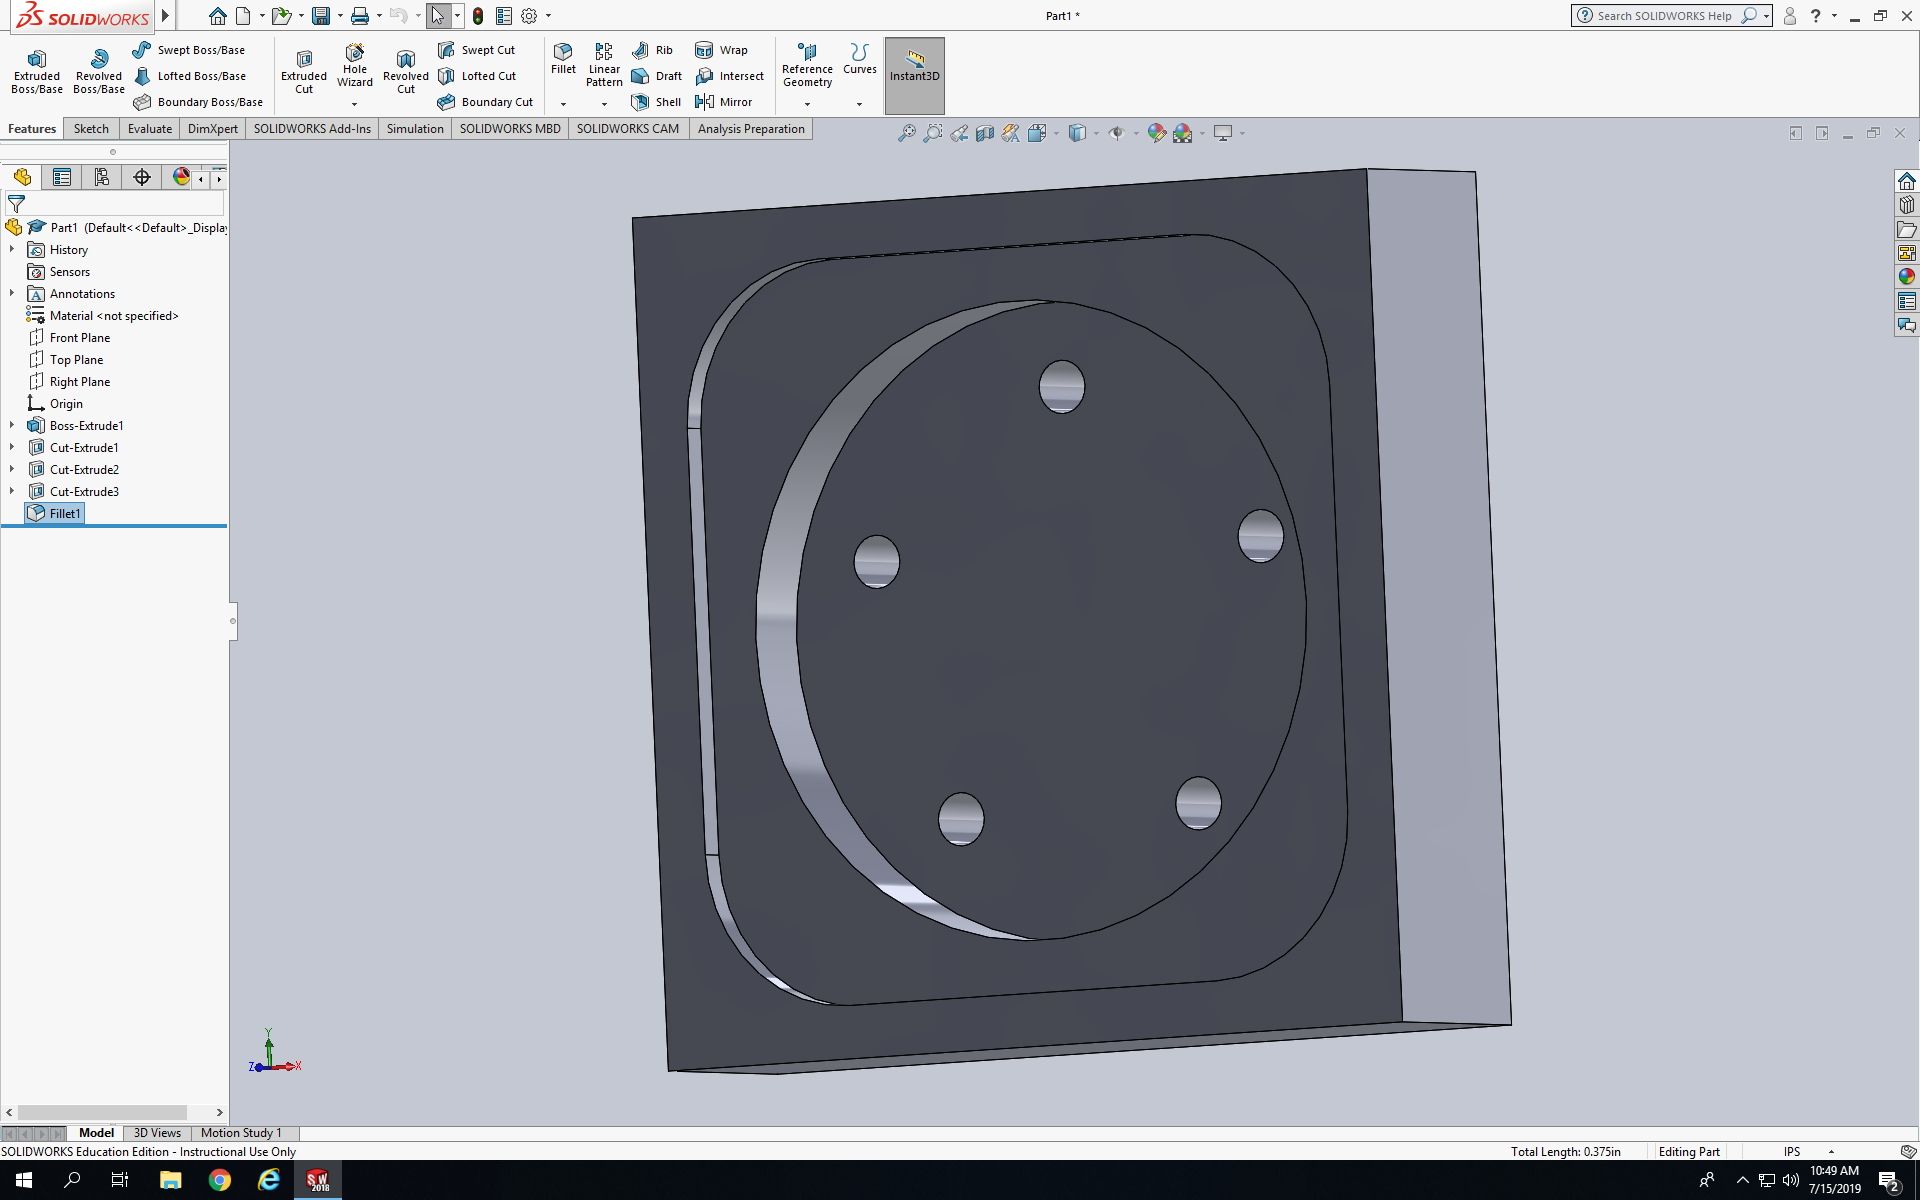This screenshot has height=1200, width=1920.
Task: Toggle the rebuild traffic light icon
Action: pyautogui.click(x=478, y=16)
